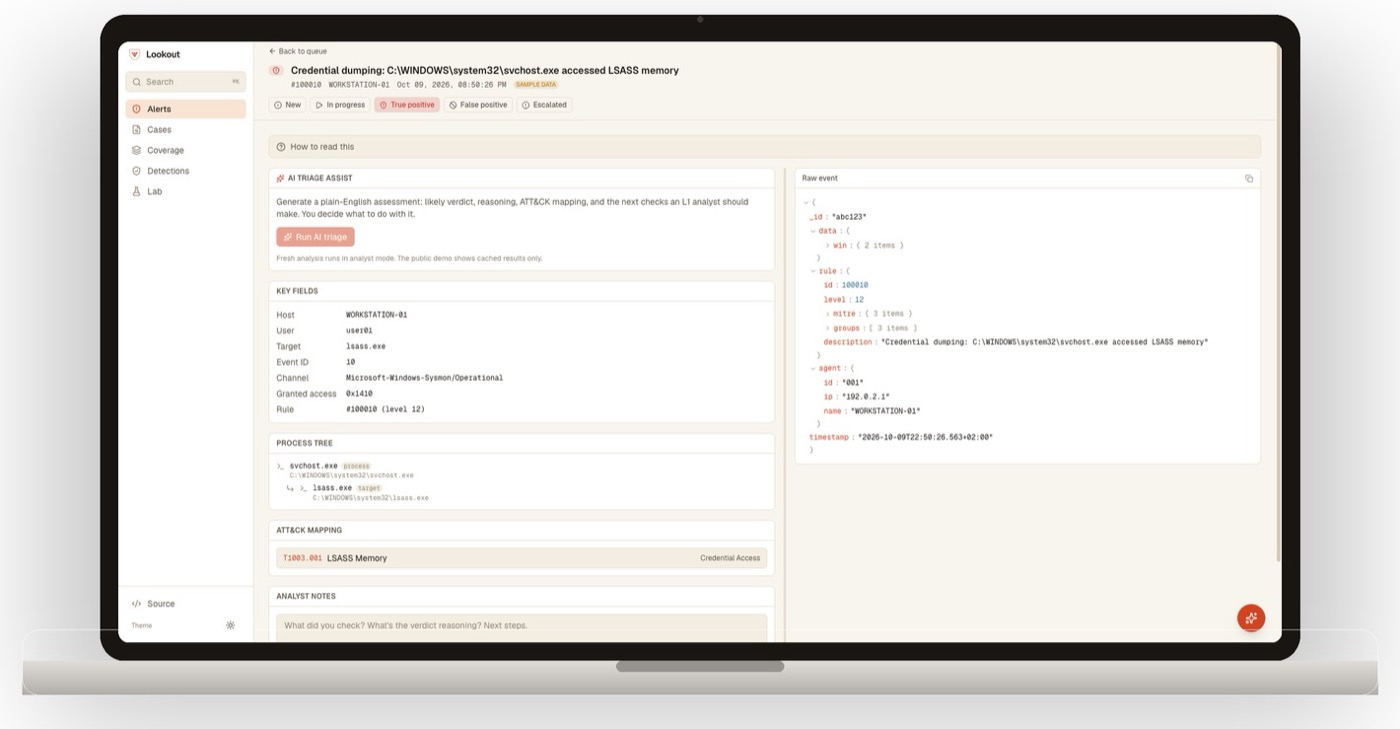Open Coverage in the sidebar
The image size is (1400, 729).
[x=186, y=150]
